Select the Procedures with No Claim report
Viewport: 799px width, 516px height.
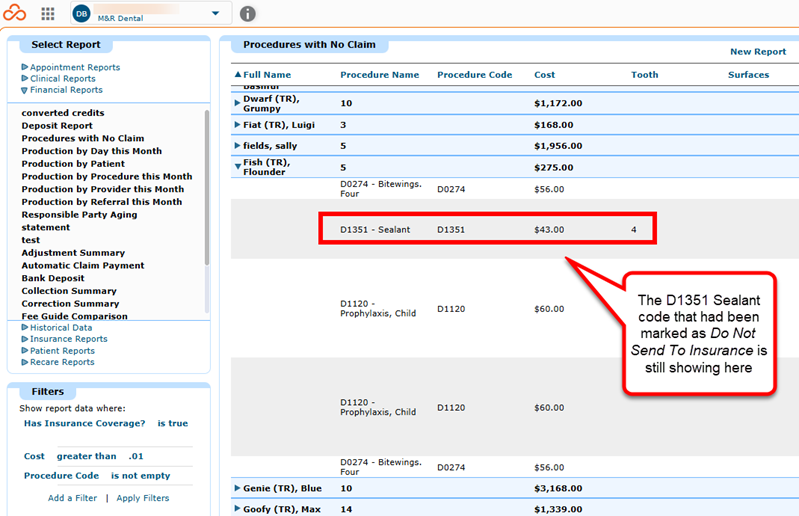(x=83, y=138)
